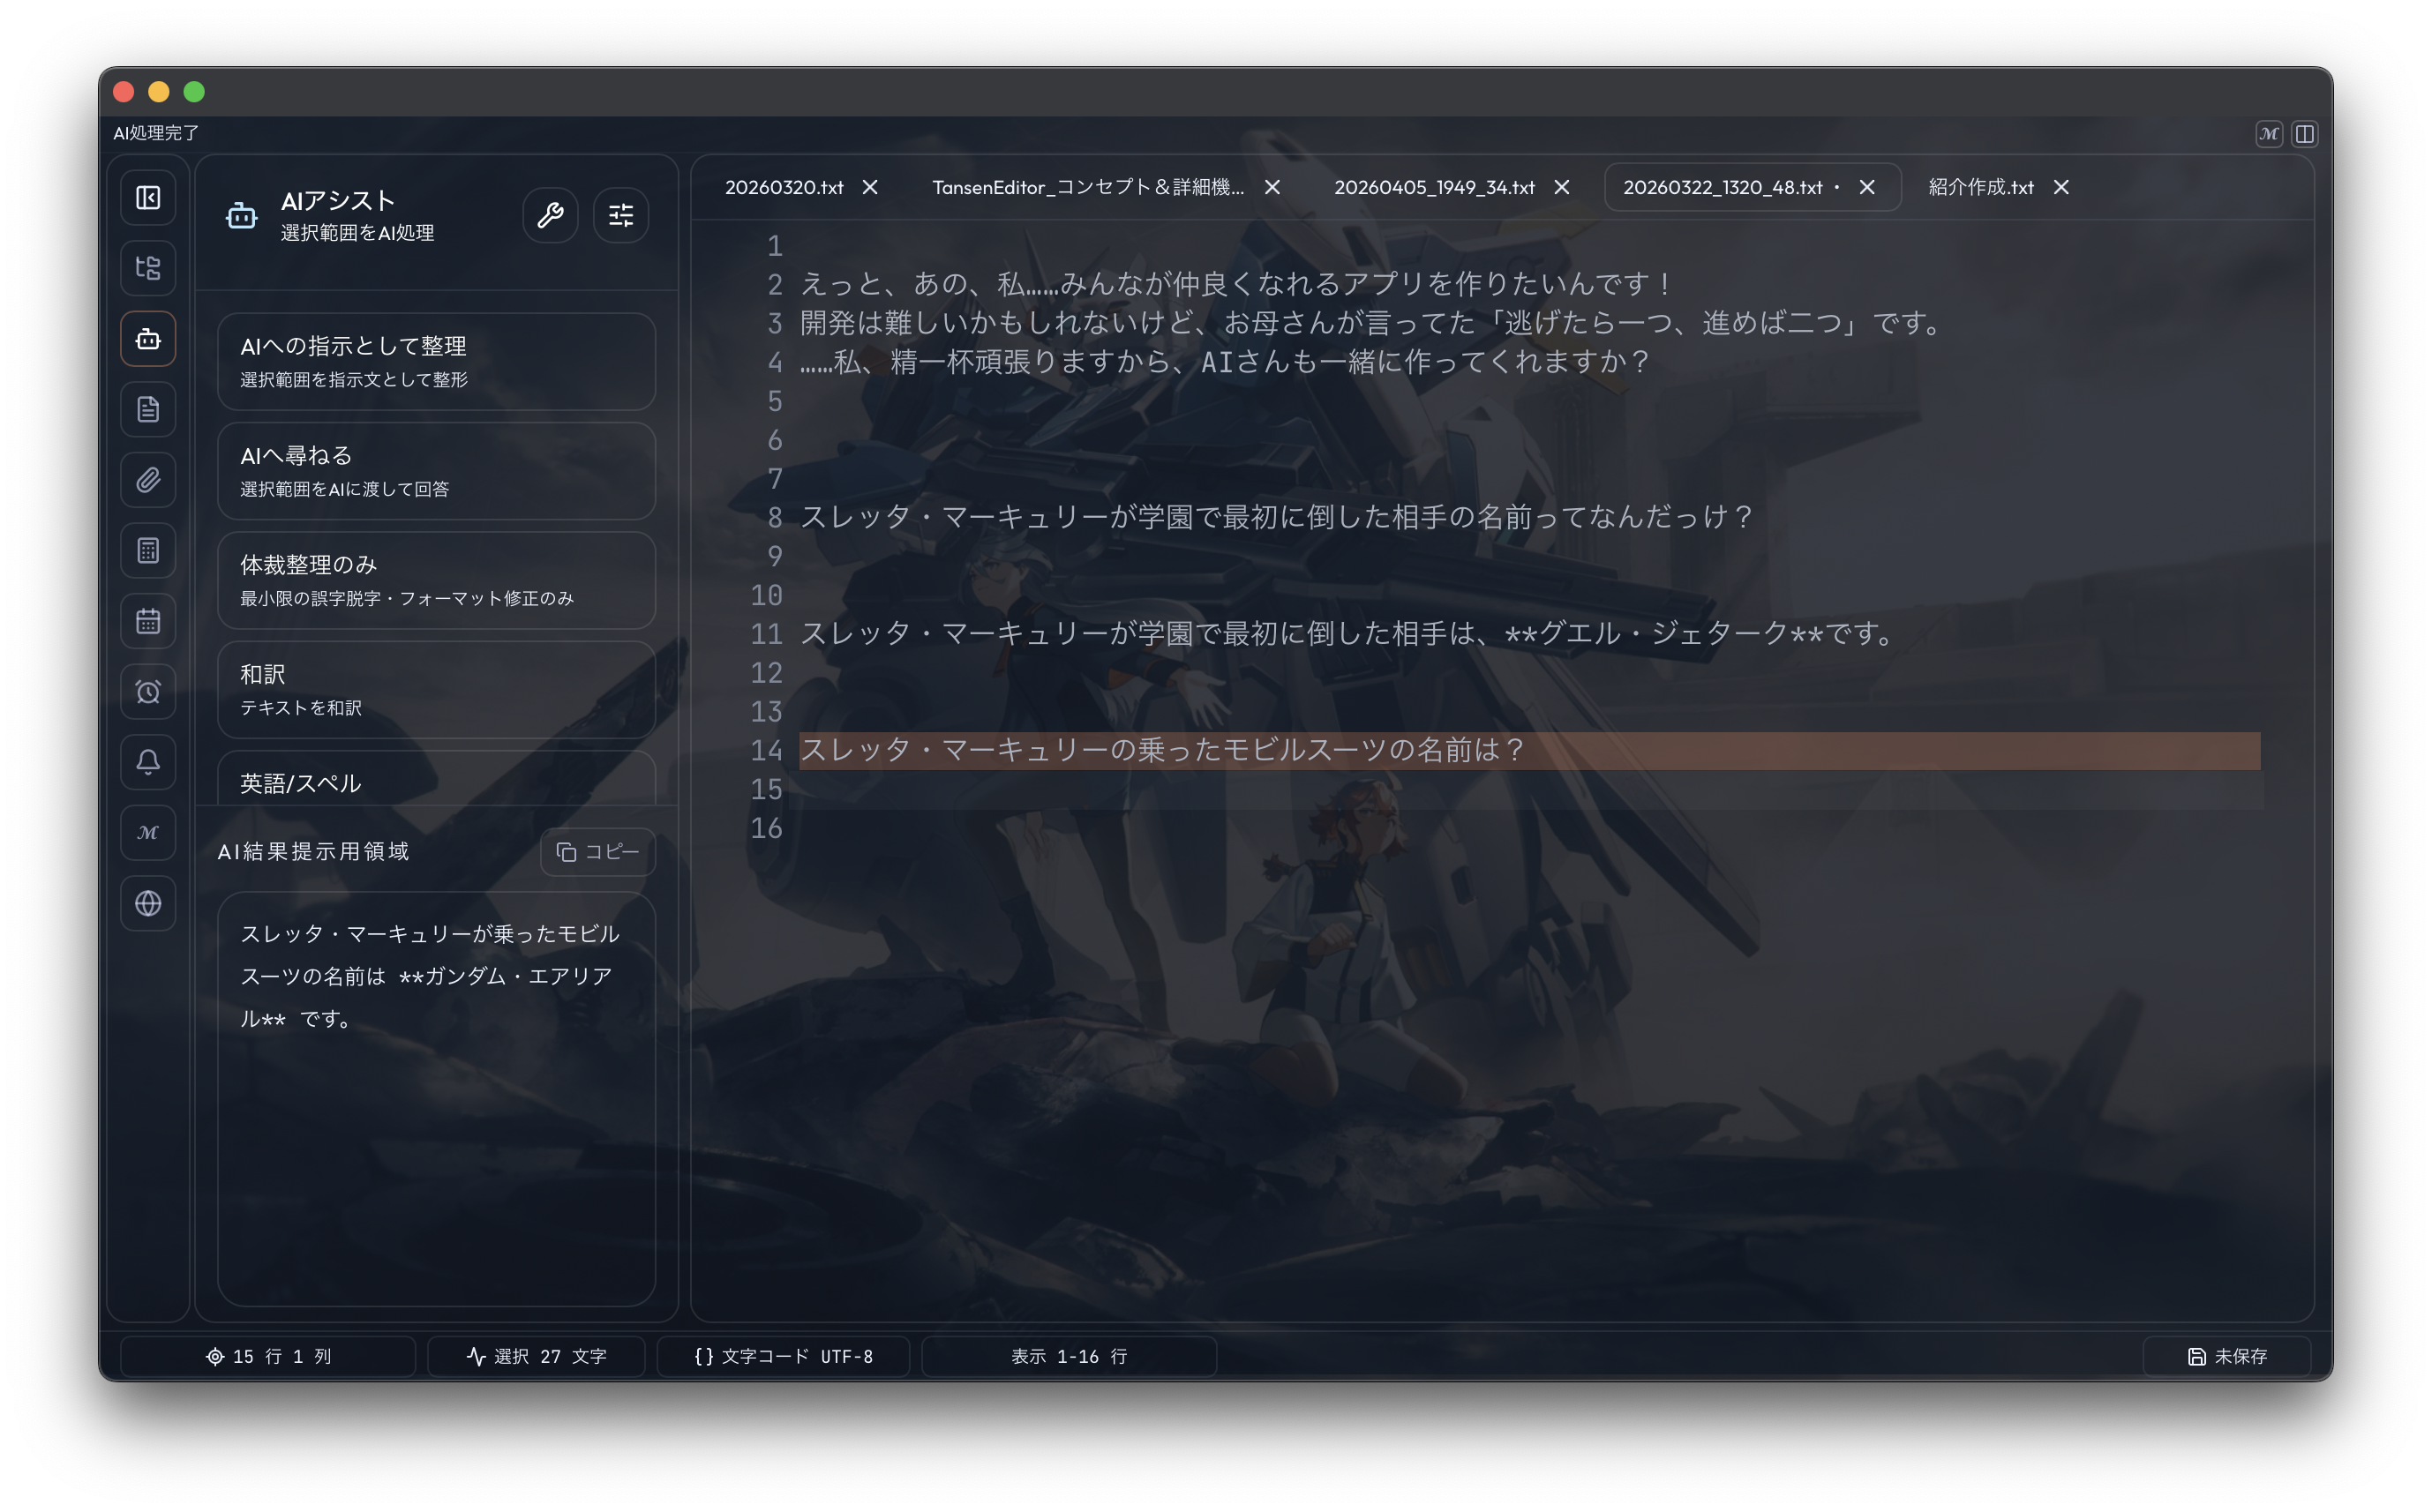2432x1512 pixels.
Task: Run the AIへ尋ねる action
Action: [436, 471]
